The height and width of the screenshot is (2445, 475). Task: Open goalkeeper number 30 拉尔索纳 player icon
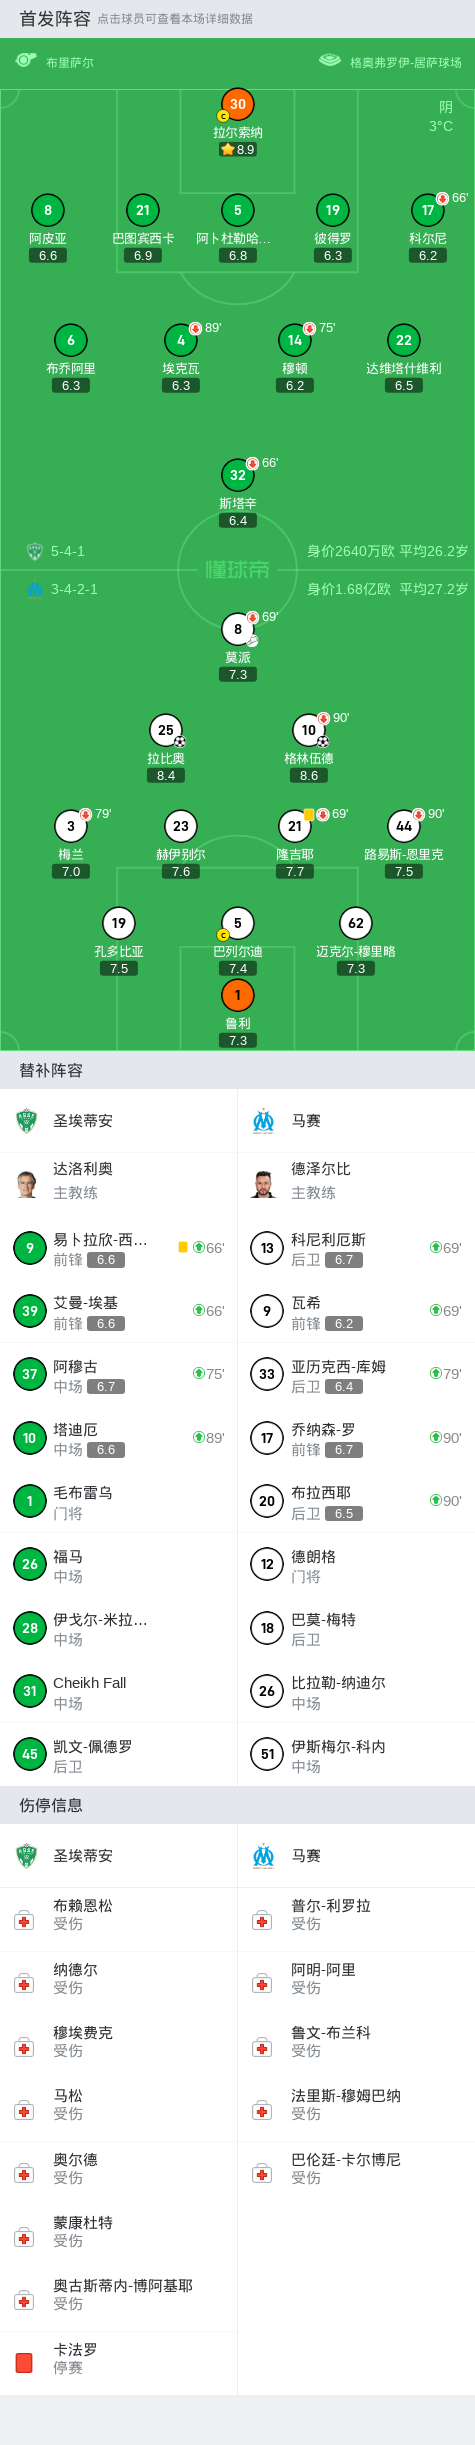(238, 104)
